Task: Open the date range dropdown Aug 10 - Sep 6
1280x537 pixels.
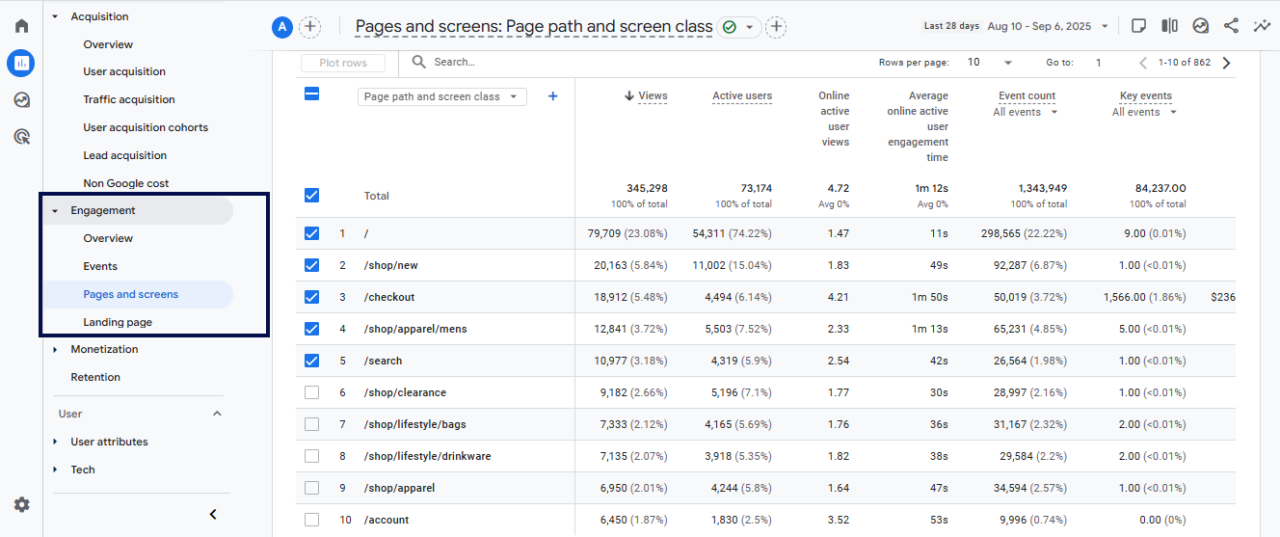Action: point(1048,26)
